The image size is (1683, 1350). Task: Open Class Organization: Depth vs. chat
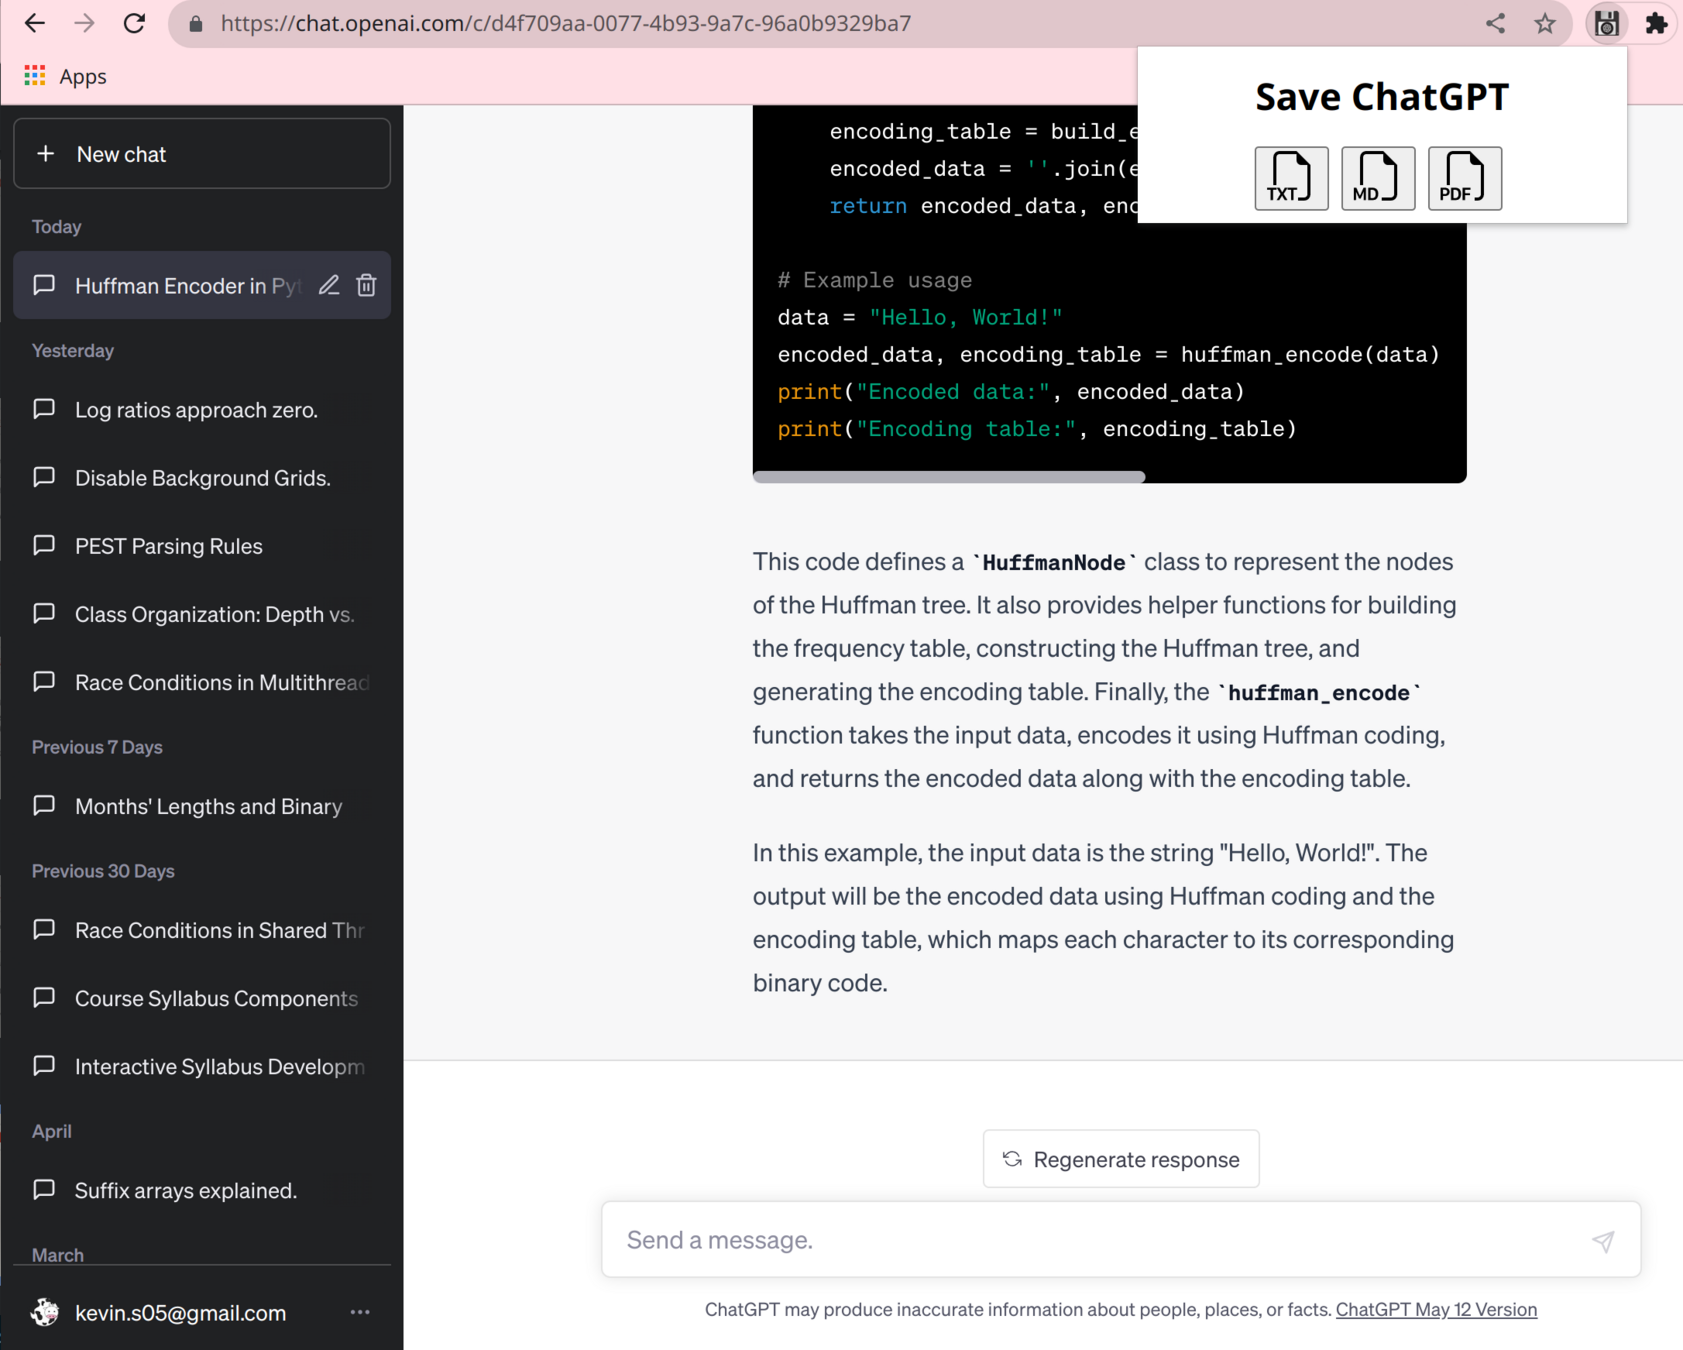pyautogui.click(x=202, y=613)
